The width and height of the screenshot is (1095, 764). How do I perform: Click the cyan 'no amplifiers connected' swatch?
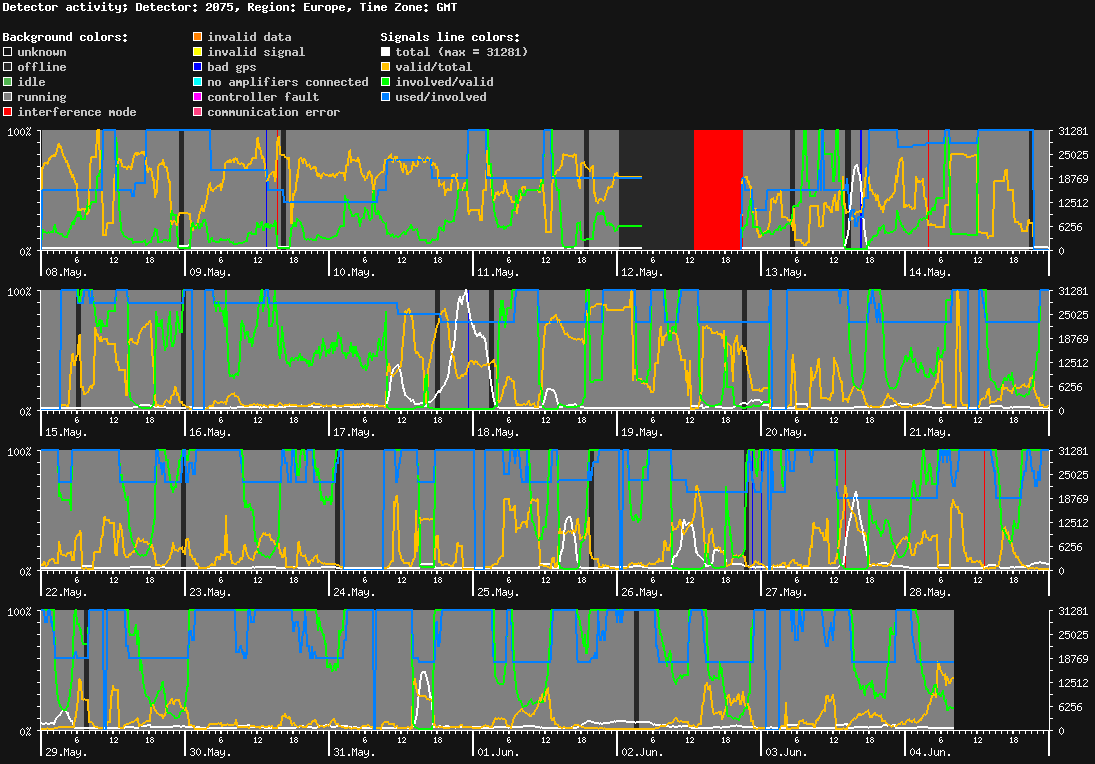[x=198, y=82]
